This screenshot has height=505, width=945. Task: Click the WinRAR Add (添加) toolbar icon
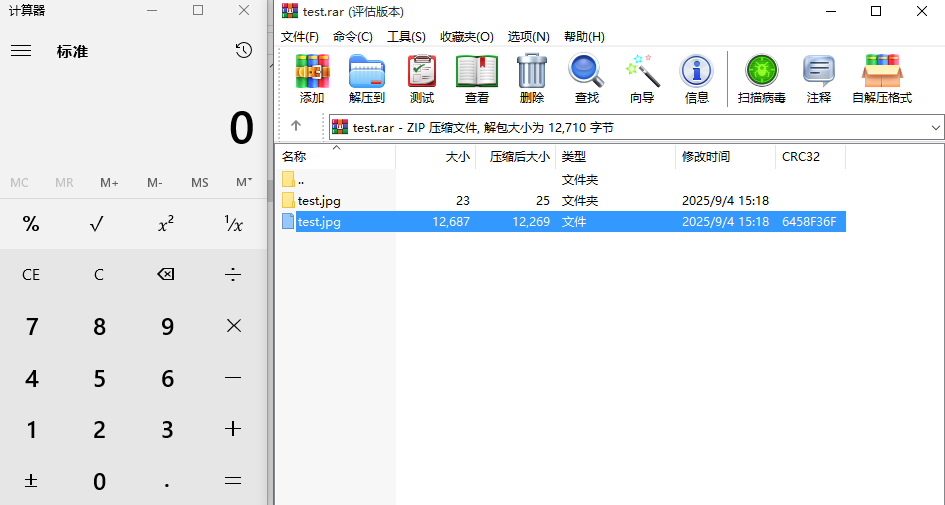(312, 78)
